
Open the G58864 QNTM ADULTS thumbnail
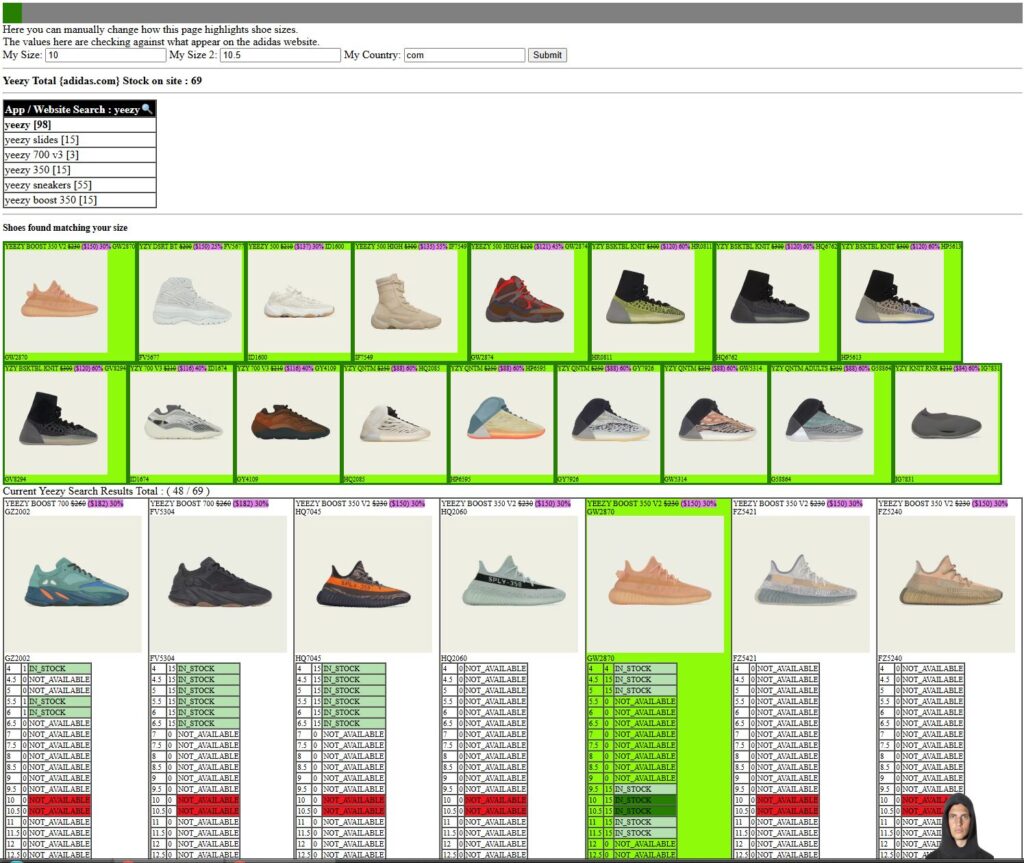click(x=823, y=423)
